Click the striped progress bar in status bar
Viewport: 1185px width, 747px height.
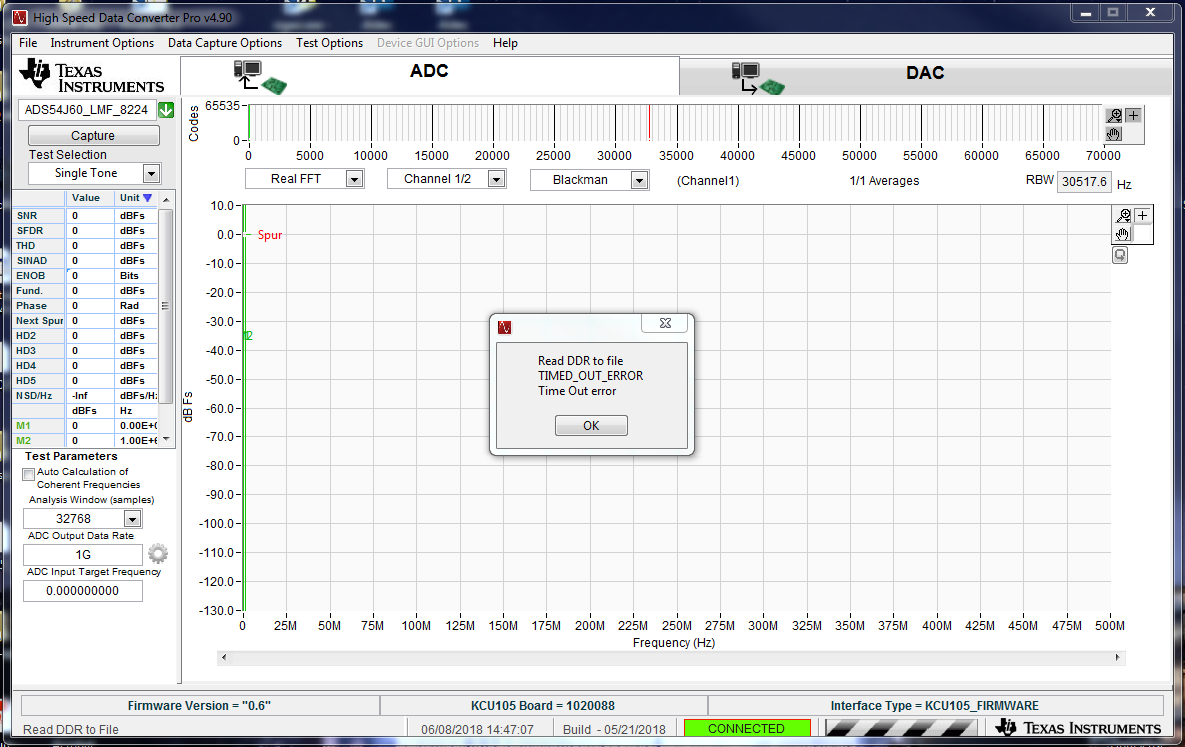click(901, 728)
